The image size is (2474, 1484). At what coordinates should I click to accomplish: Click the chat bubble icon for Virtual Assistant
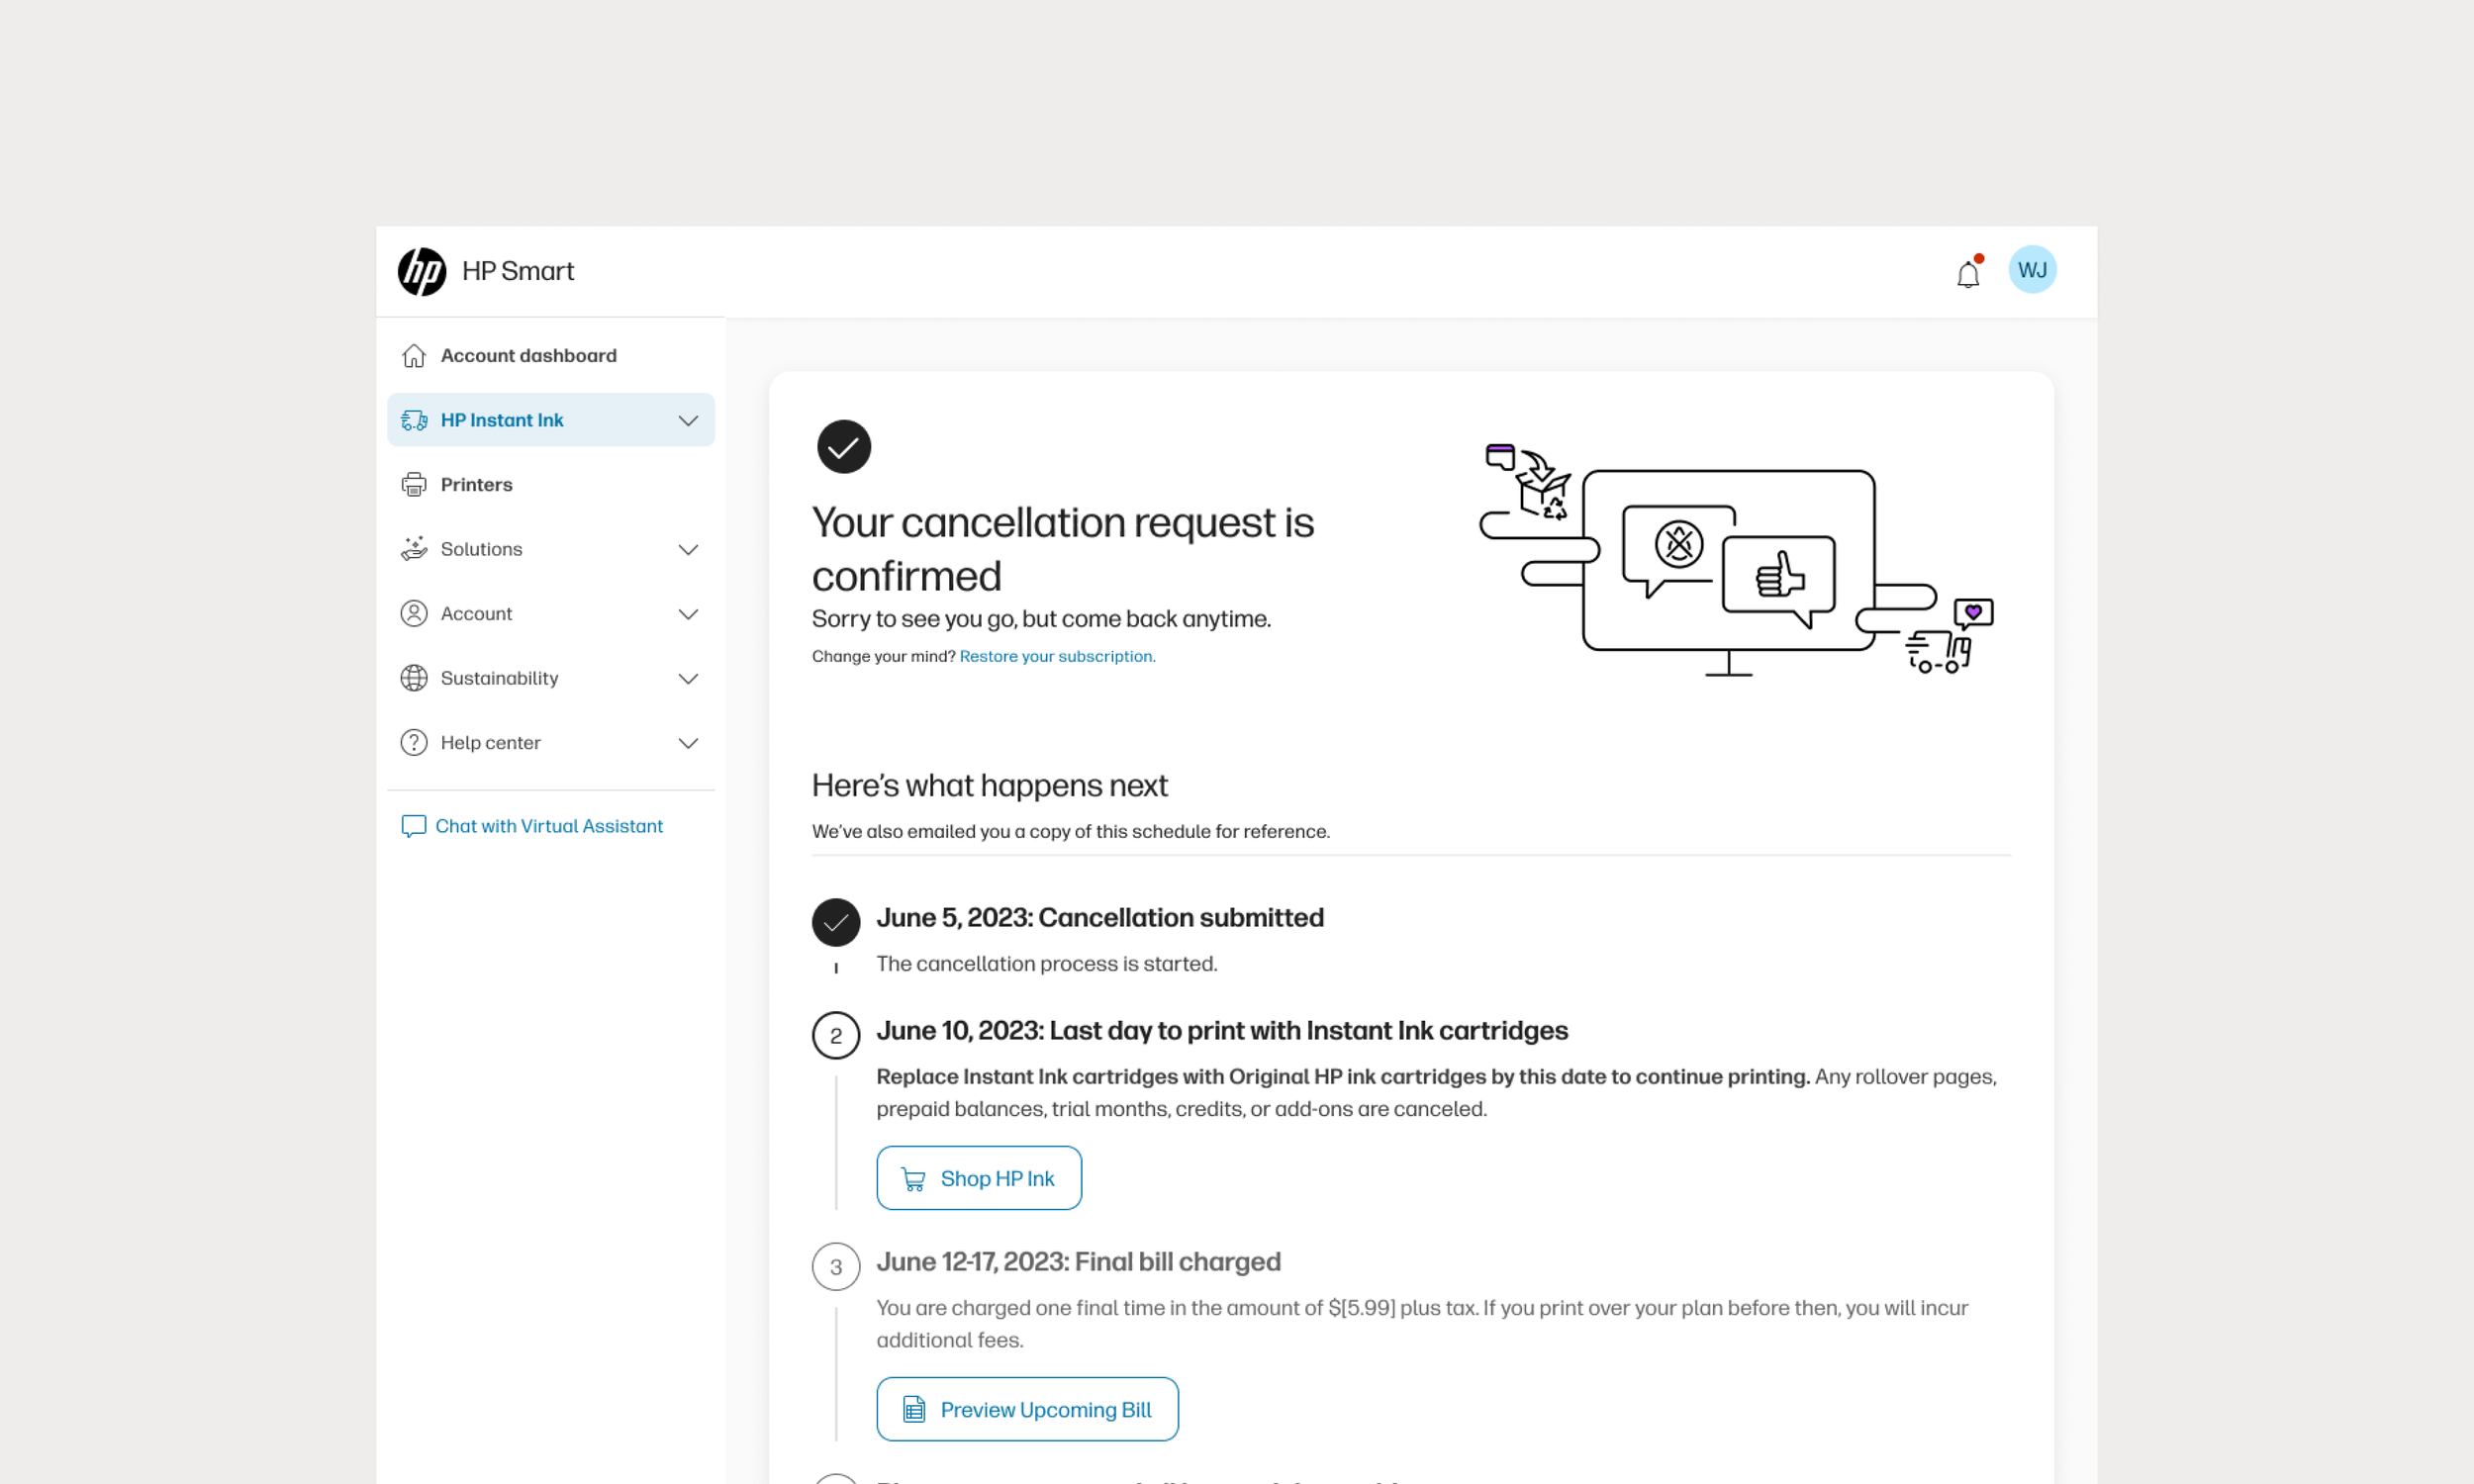[x=413, y=826]
